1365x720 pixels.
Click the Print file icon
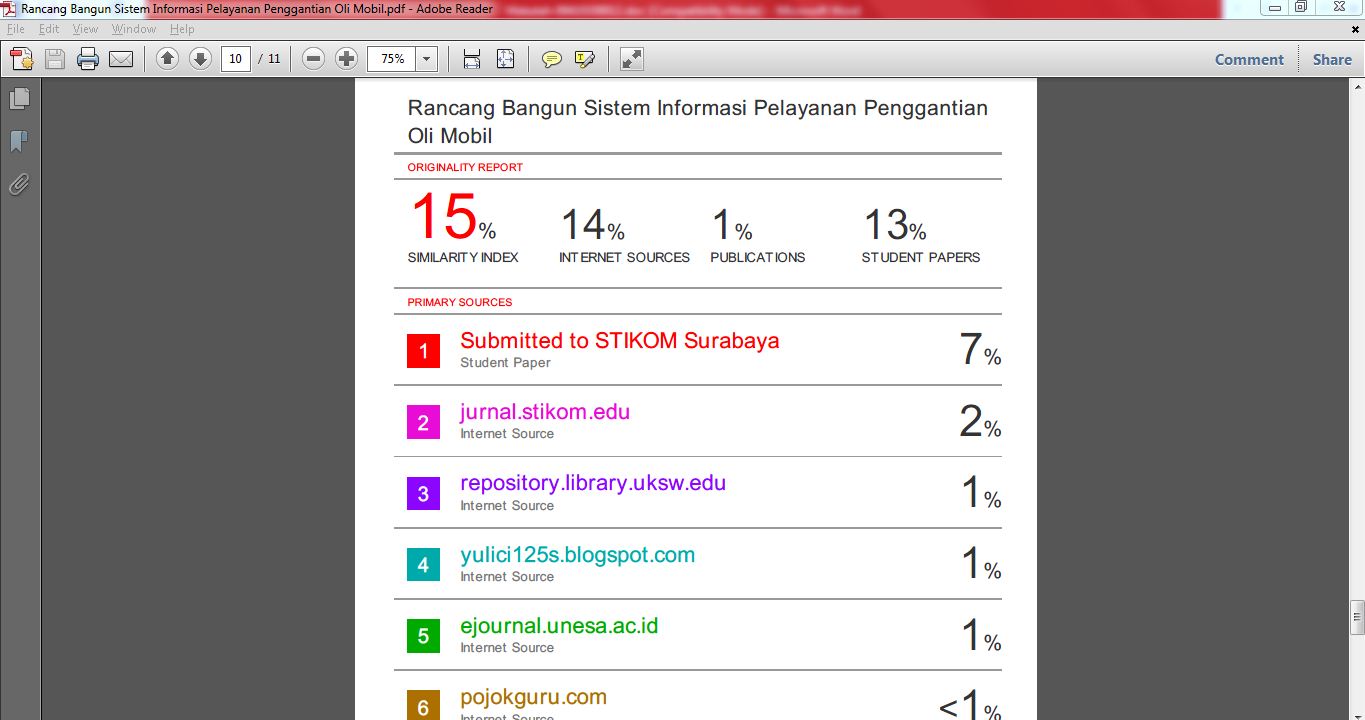[88, 59]
